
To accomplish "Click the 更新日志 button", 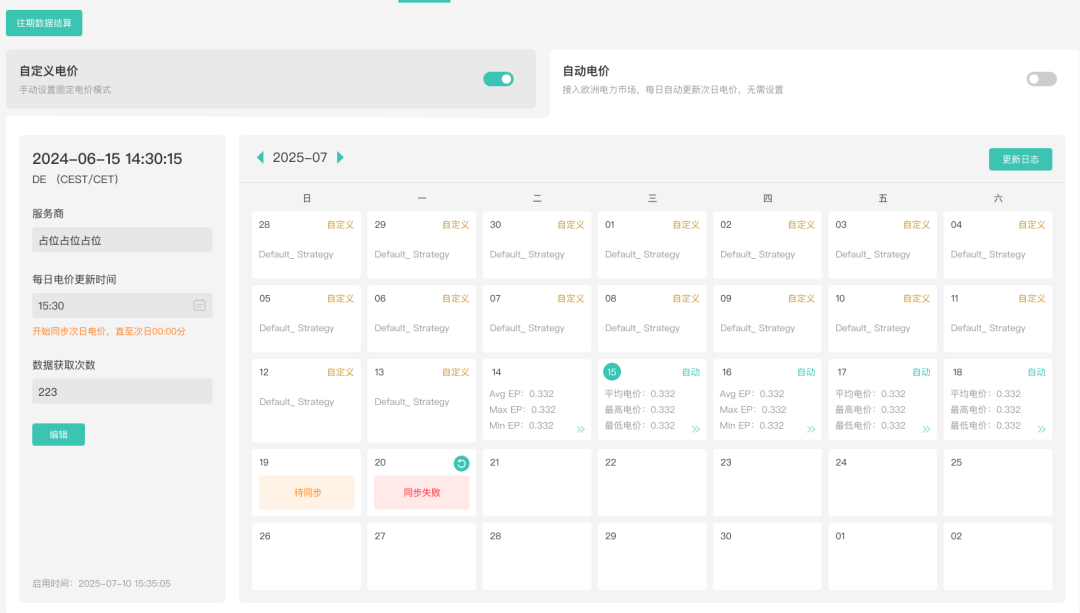I will pyautogui.click(x=1020, y=159).
